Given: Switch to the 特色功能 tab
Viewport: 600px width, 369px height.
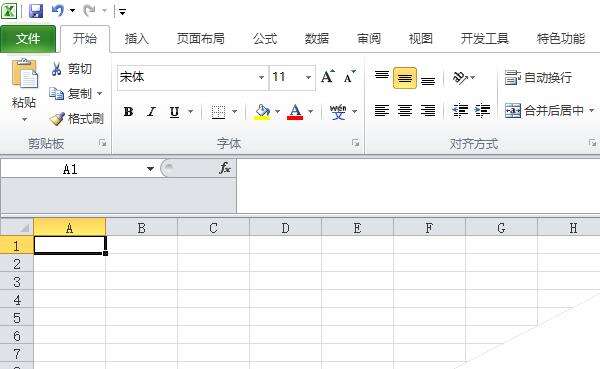Looking at the screenshot, I should (561, 39).
